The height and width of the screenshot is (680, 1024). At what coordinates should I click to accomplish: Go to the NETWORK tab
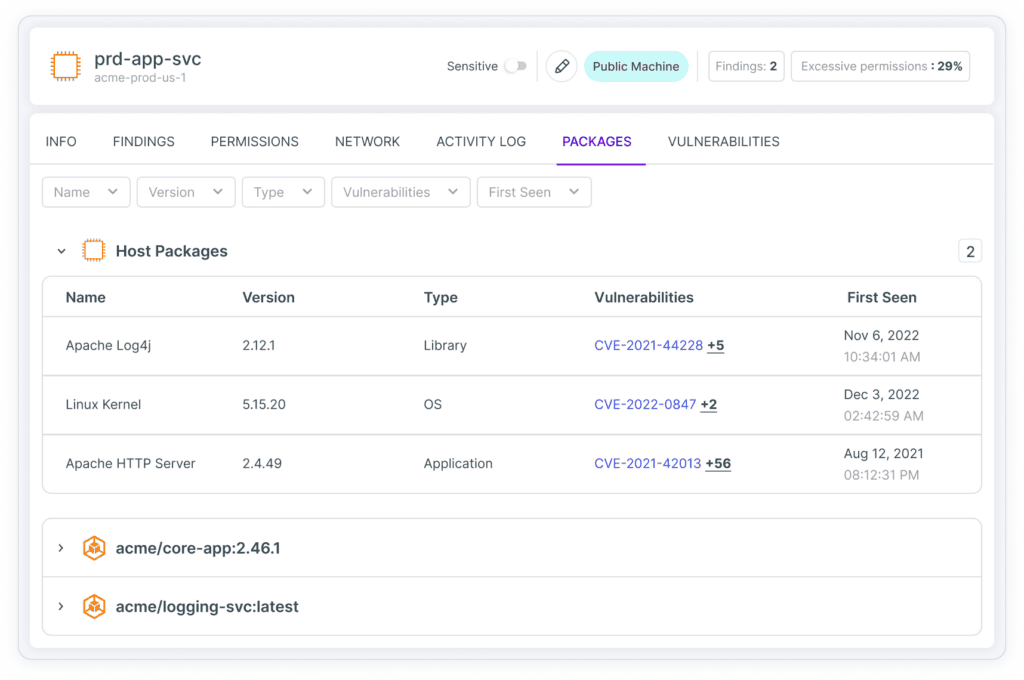tap(367, 142)
